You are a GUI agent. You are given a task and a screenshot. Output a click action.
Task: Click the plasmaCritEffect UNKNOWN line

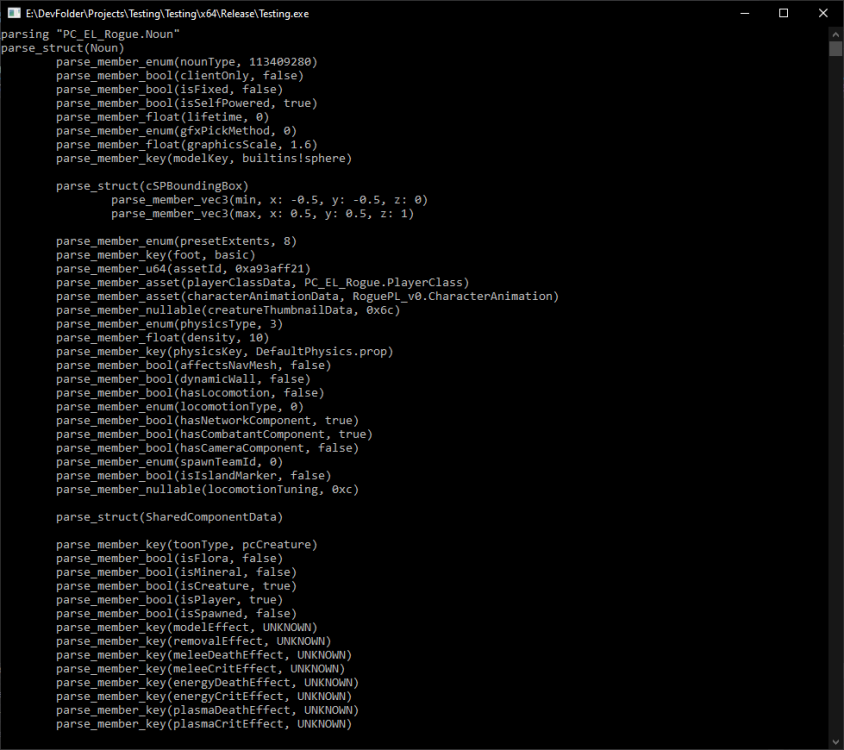pos(204,724)
